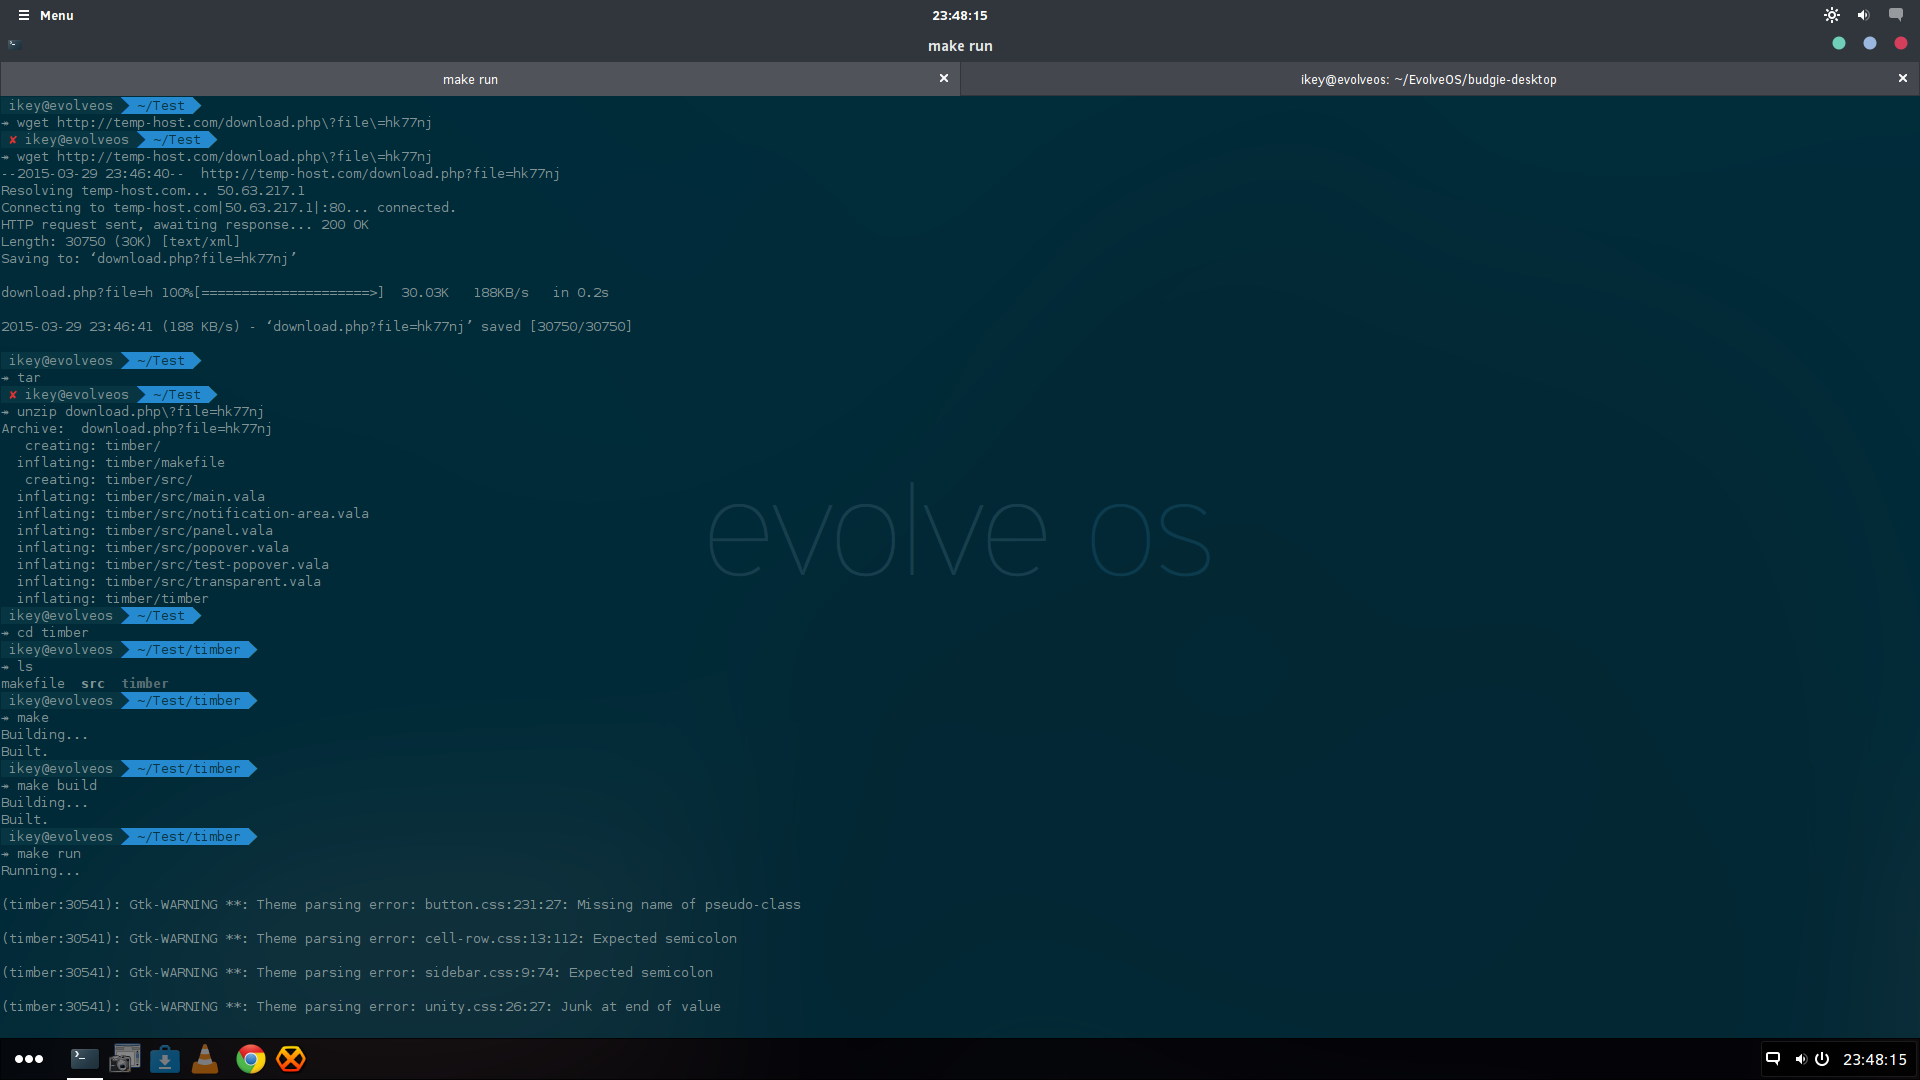Click the green circle window button
This screenshot has width=1920, height=1080.
coord(1838,44)
